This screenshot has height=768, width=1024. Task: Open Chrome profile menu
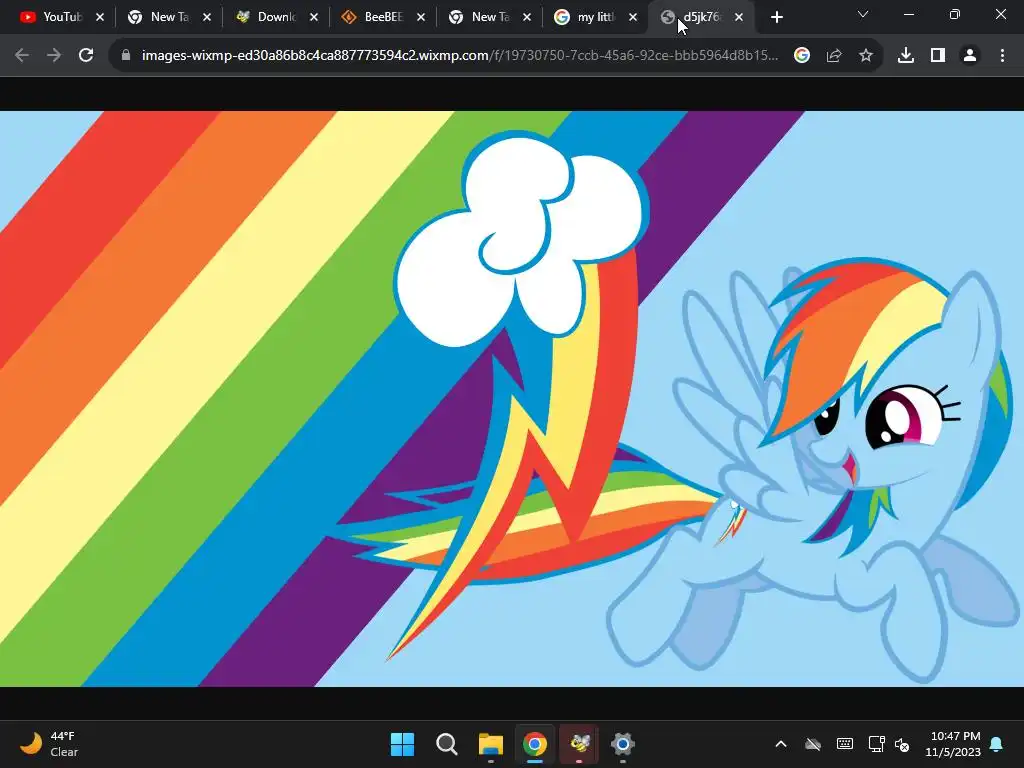click(x=970, y=56)
